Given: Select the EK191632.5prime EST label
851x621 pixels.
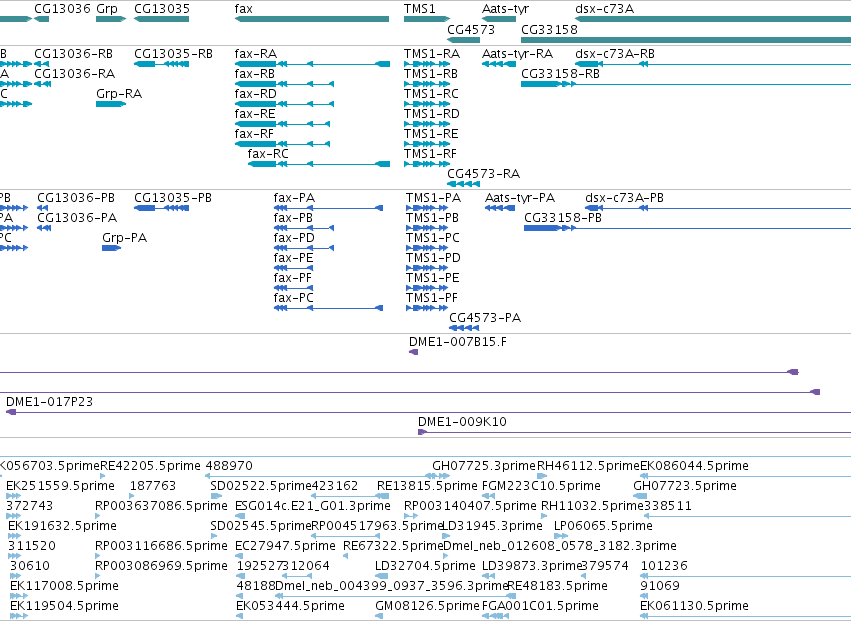Looking at the screenshot, I should pyautogui.click(x=62, y=525).
